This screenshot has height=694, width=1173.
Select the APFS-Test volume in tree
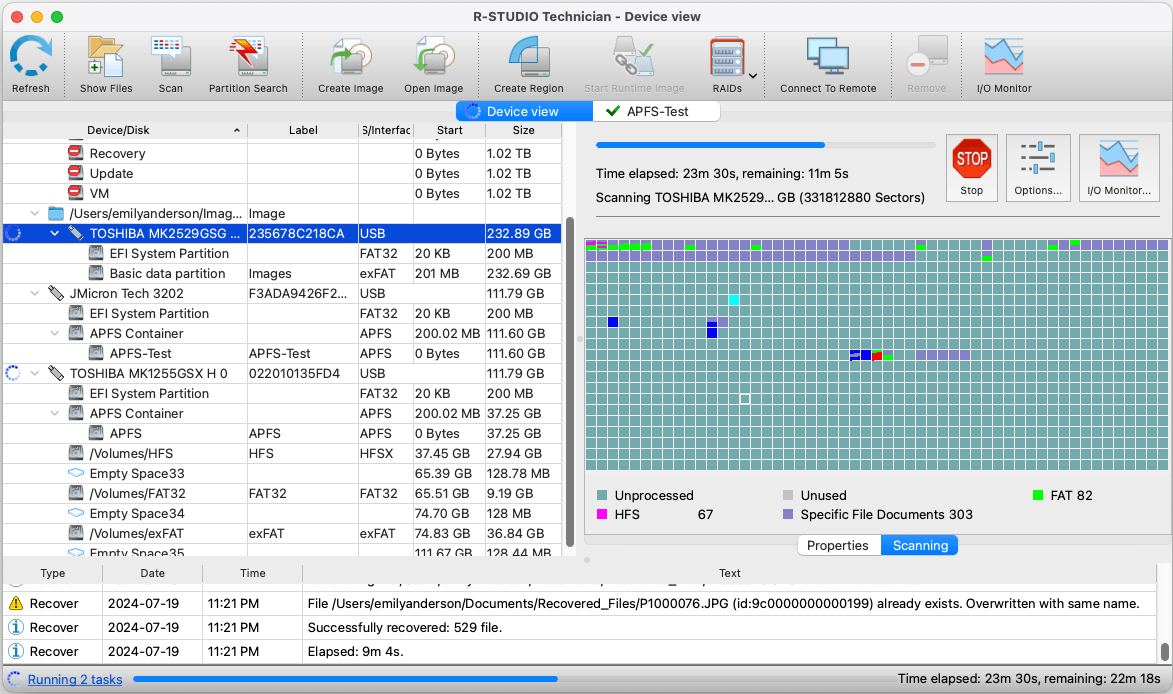coord(282,353)
